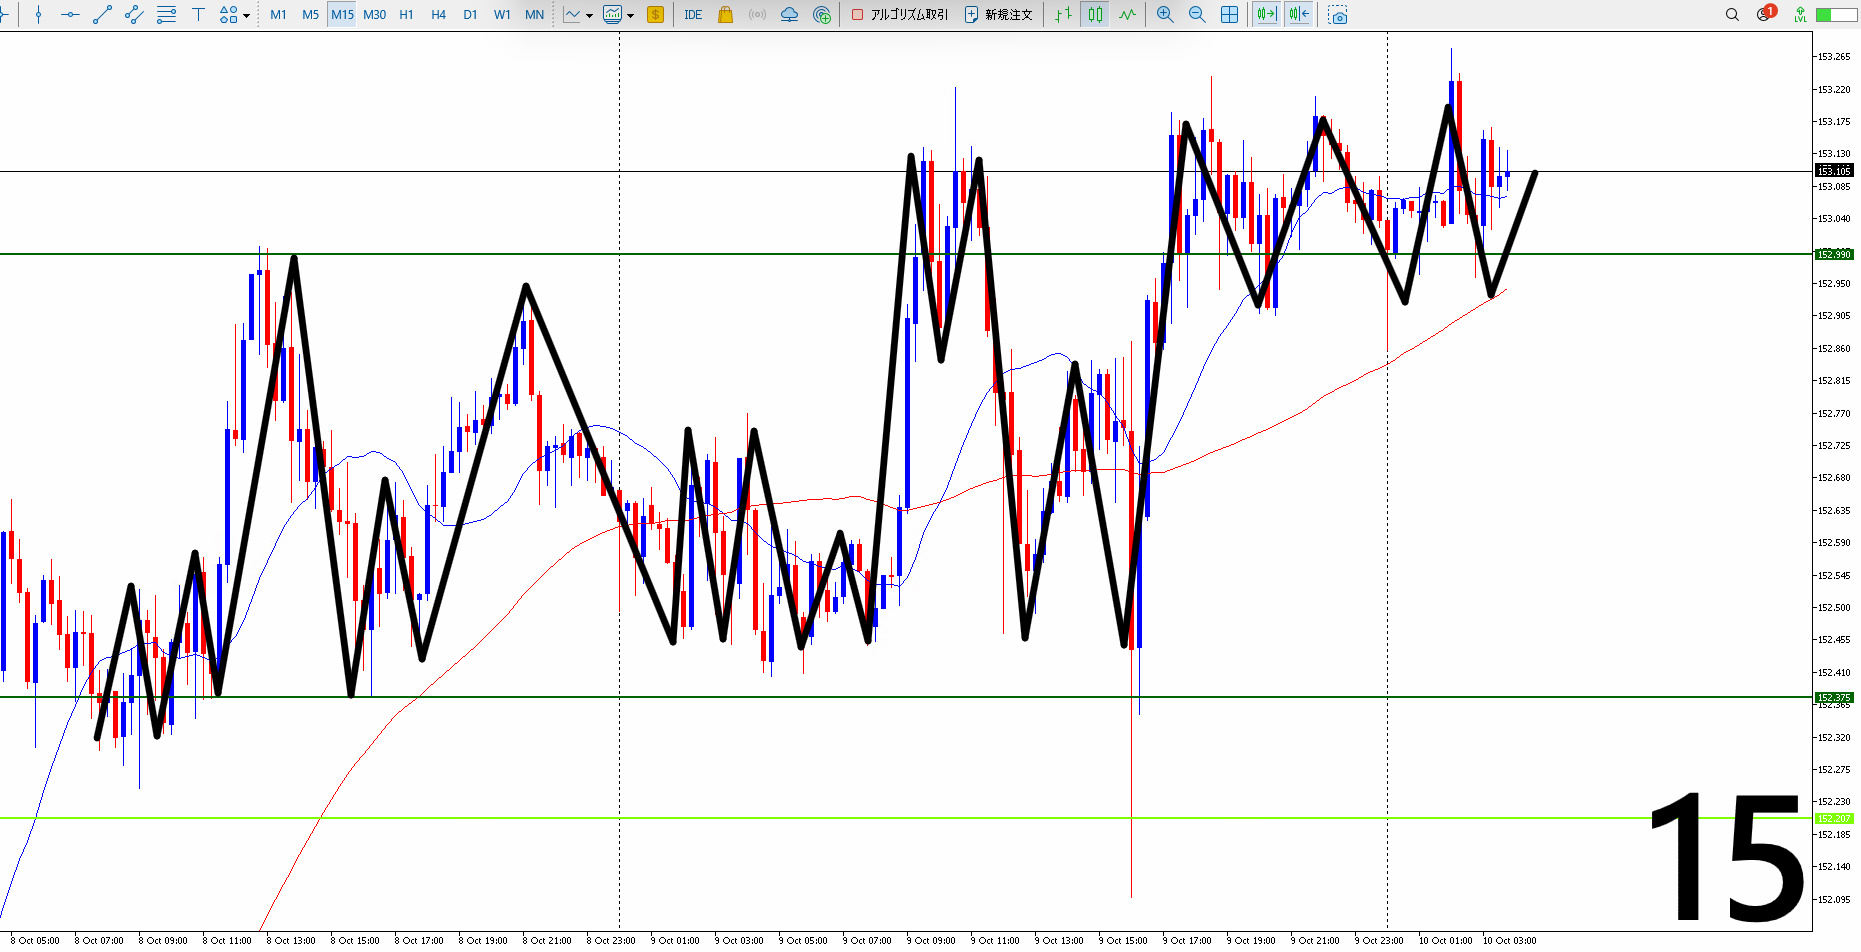Select the vertical line drawing tool
Screen dimensions: 1861x952
pos(38,15)
